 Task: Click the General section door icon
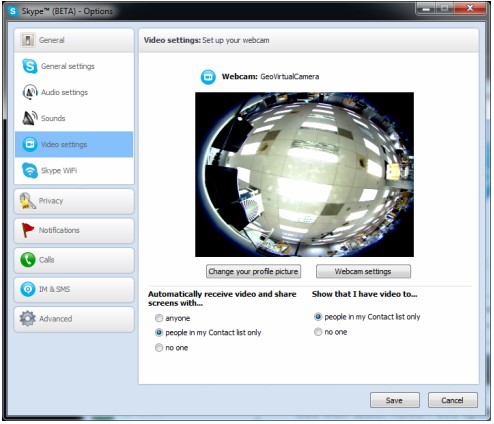[x=28, y=40]
